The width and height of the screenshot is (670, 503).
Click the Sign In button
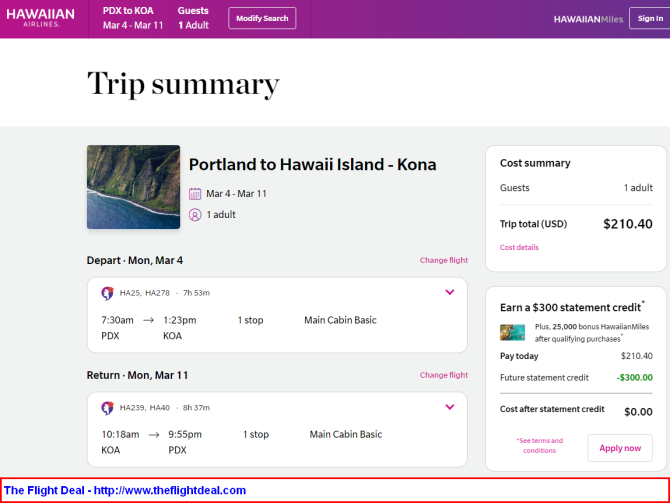650,18
